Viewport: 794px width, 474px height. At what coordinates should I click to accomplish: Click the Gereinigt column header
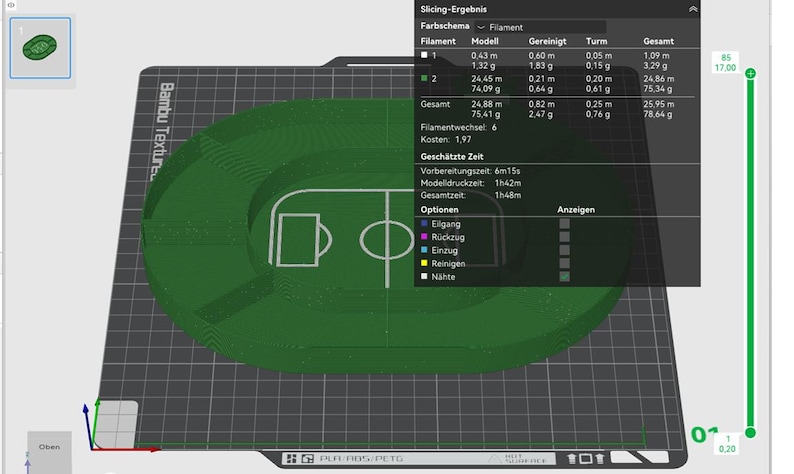click(547, 41)
